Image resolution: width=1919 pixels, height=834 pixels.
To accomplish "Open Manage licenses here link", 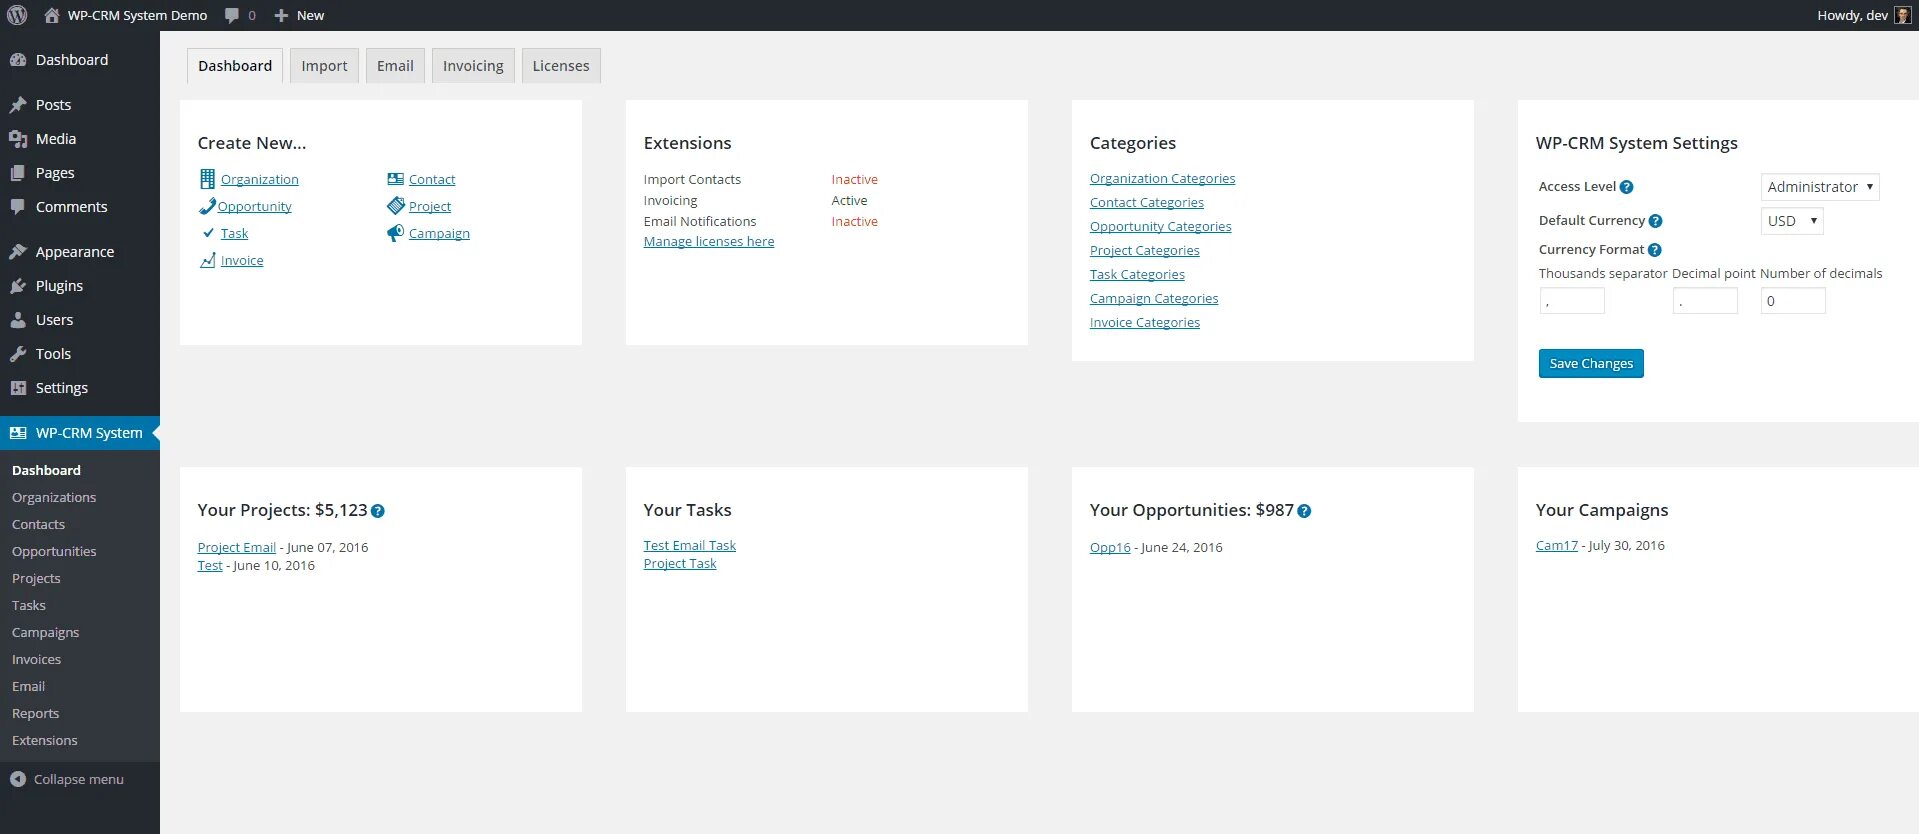I will (709, 242).
